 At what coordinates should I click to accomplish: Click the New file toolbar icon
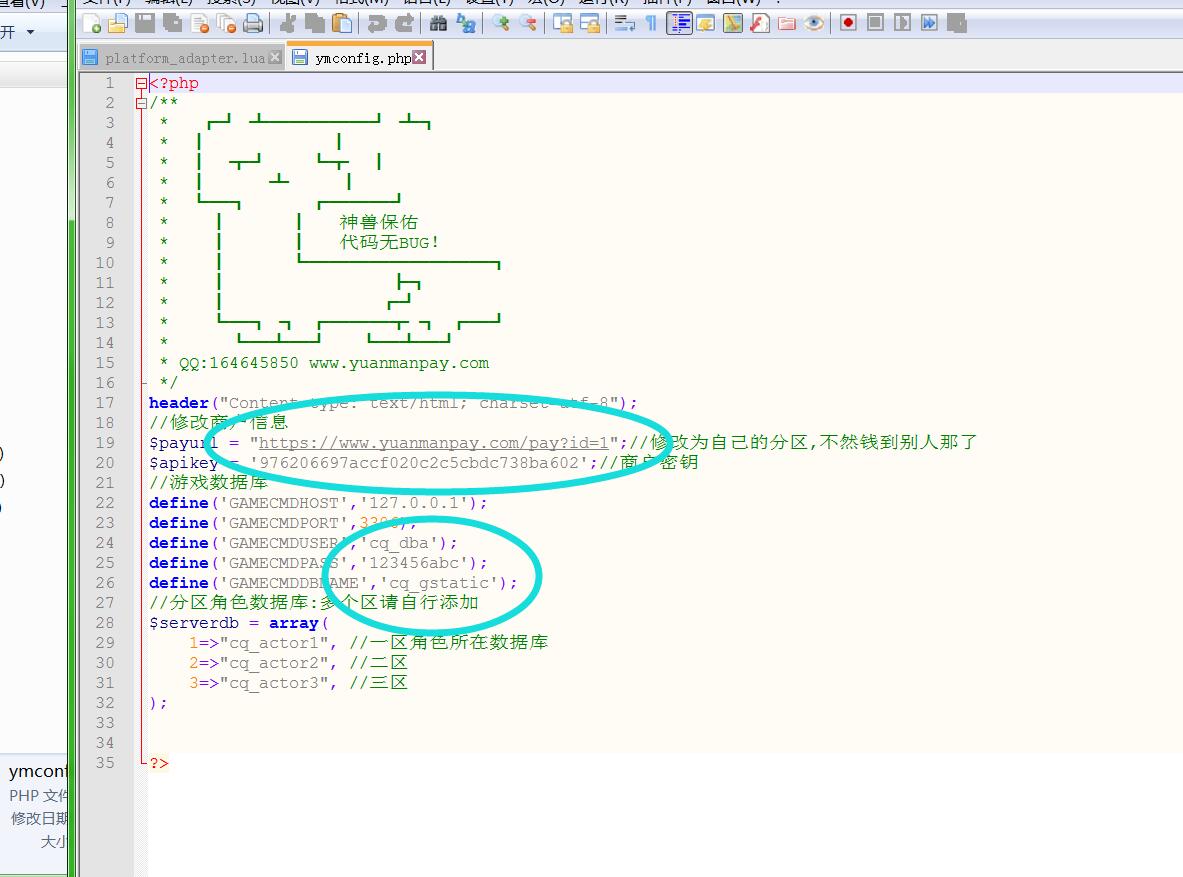92,23
